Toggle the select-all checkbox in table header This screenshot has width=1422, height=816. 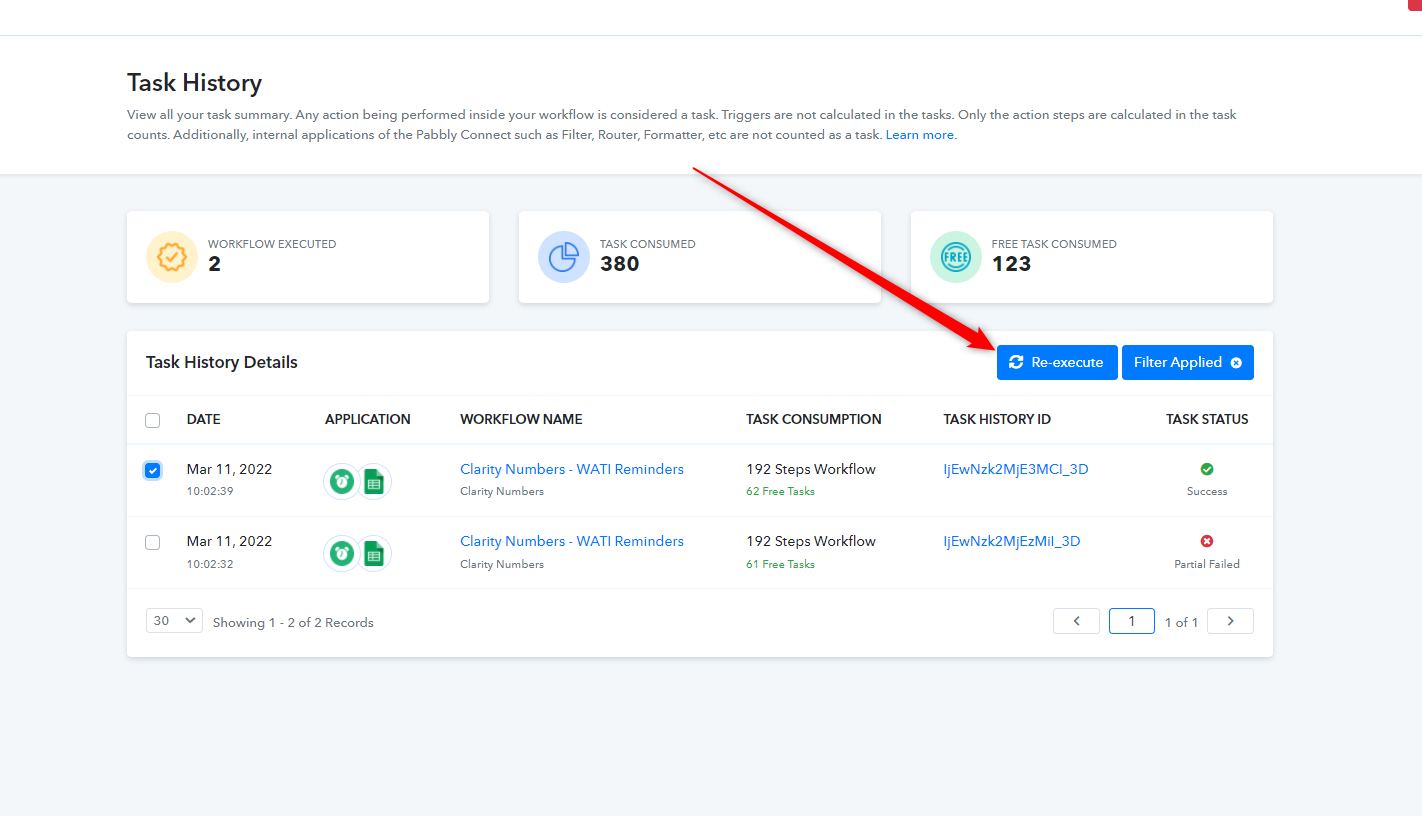click(152, 420)
